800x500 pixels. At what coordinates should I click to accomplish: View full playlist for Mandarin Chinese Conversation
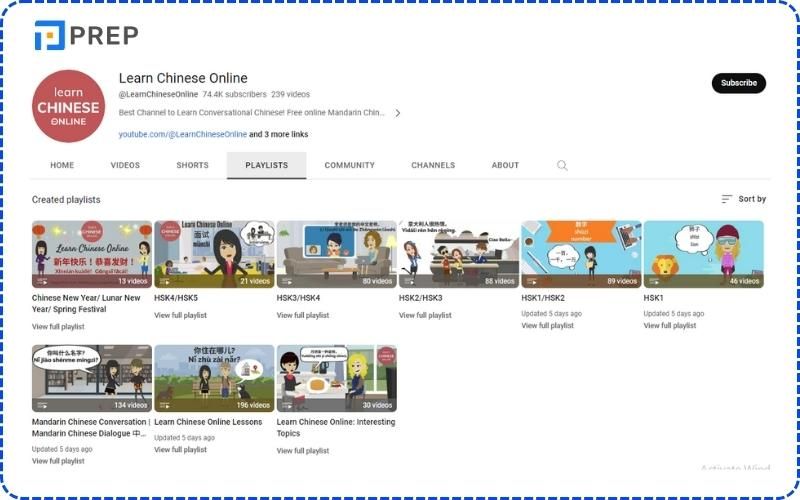pyautogui.click(x=58, y=461)
